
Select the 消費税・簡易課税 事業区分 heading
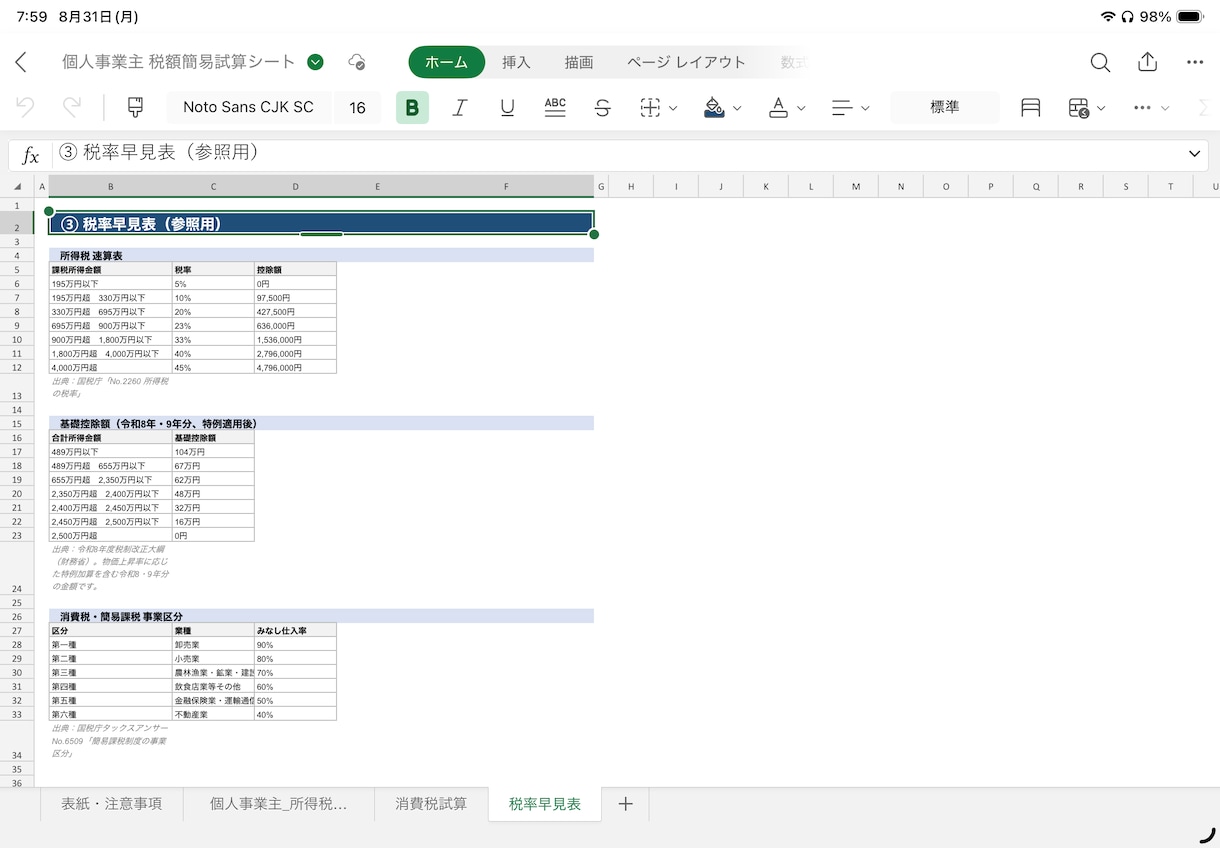[x=321, y=617]
